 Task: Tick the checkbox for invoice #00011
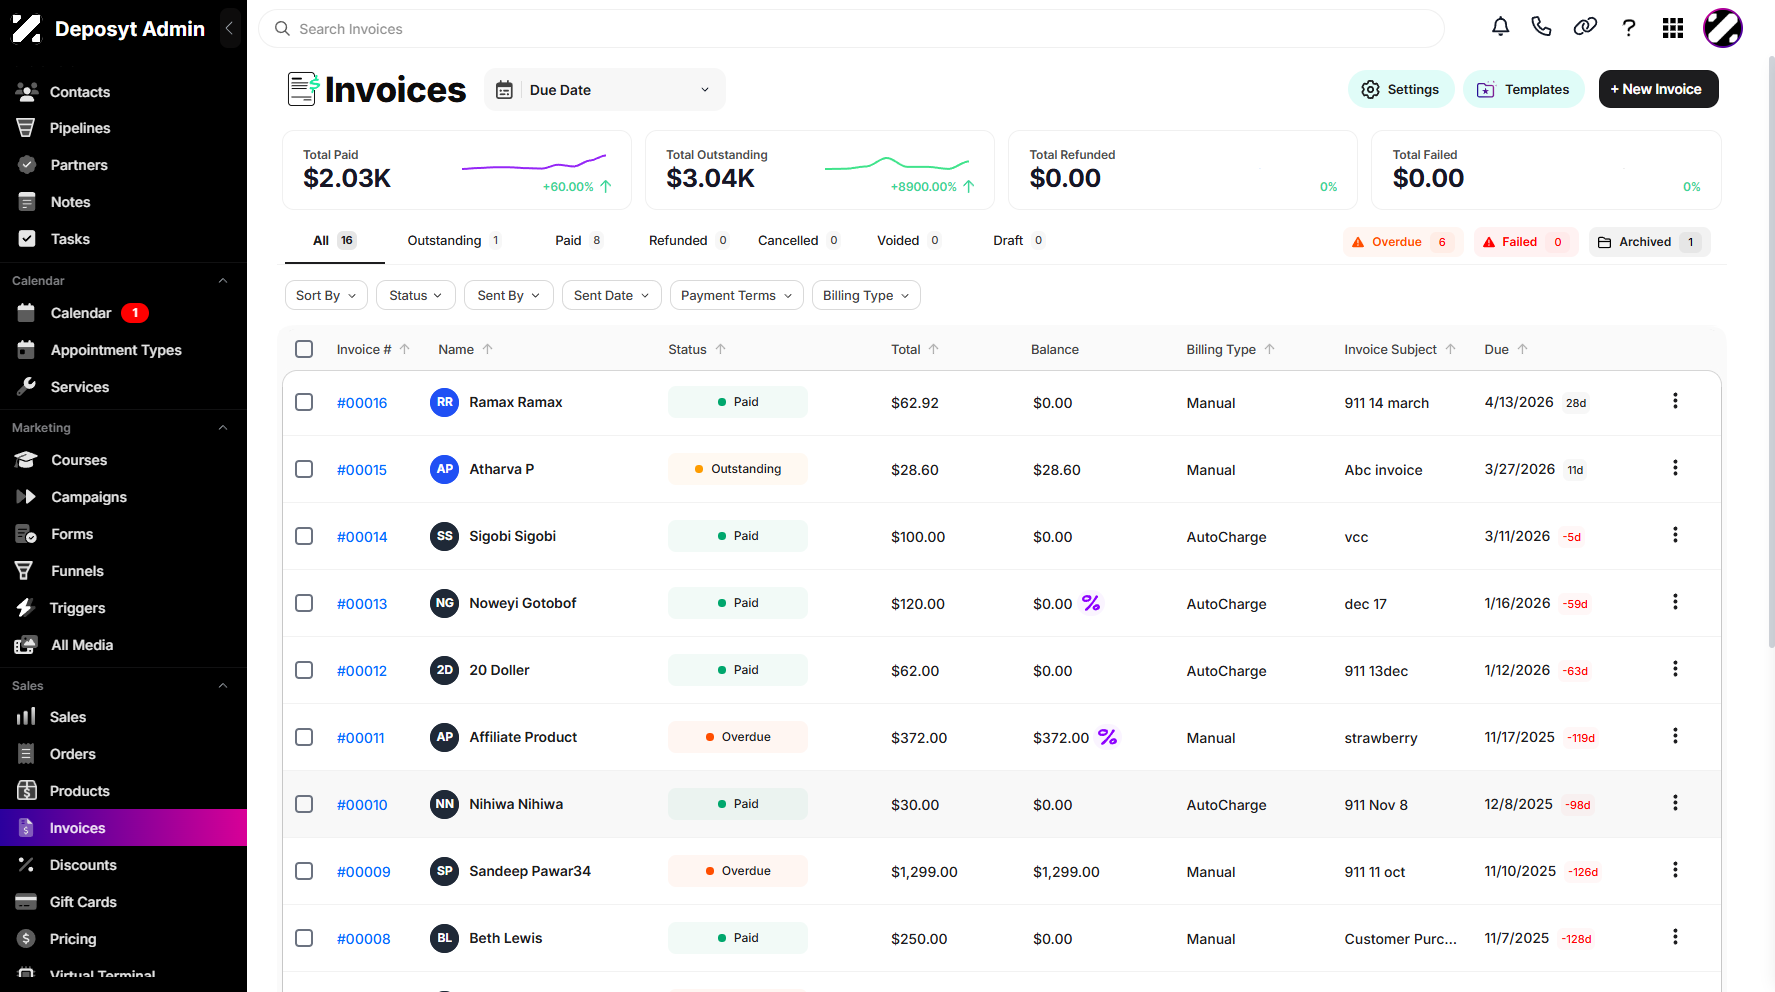[x=304, y=737]
